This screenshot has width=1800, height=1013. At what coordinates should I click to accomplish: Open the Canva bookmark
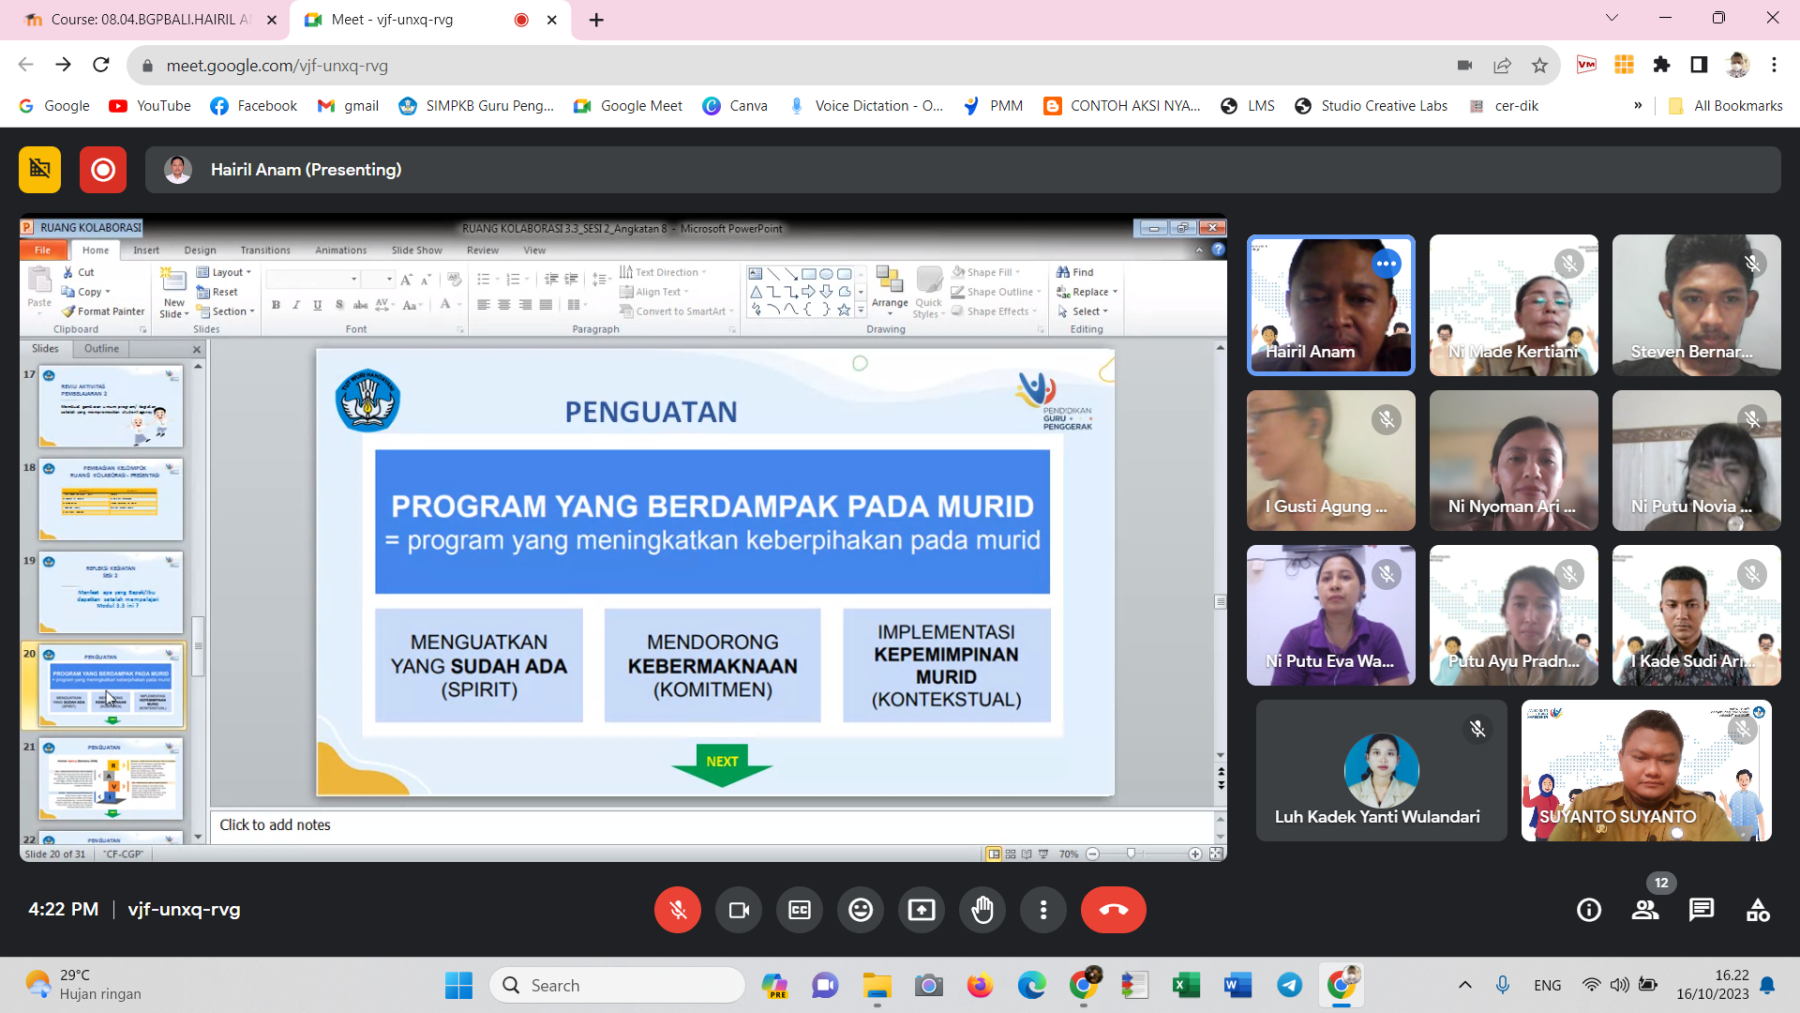click(736, 105)
